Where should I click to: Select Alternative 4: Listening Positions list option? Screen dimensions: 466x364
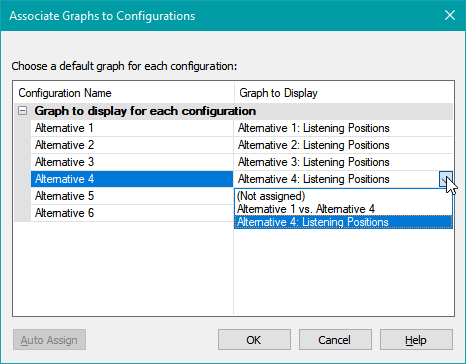(x=343, y=222)
